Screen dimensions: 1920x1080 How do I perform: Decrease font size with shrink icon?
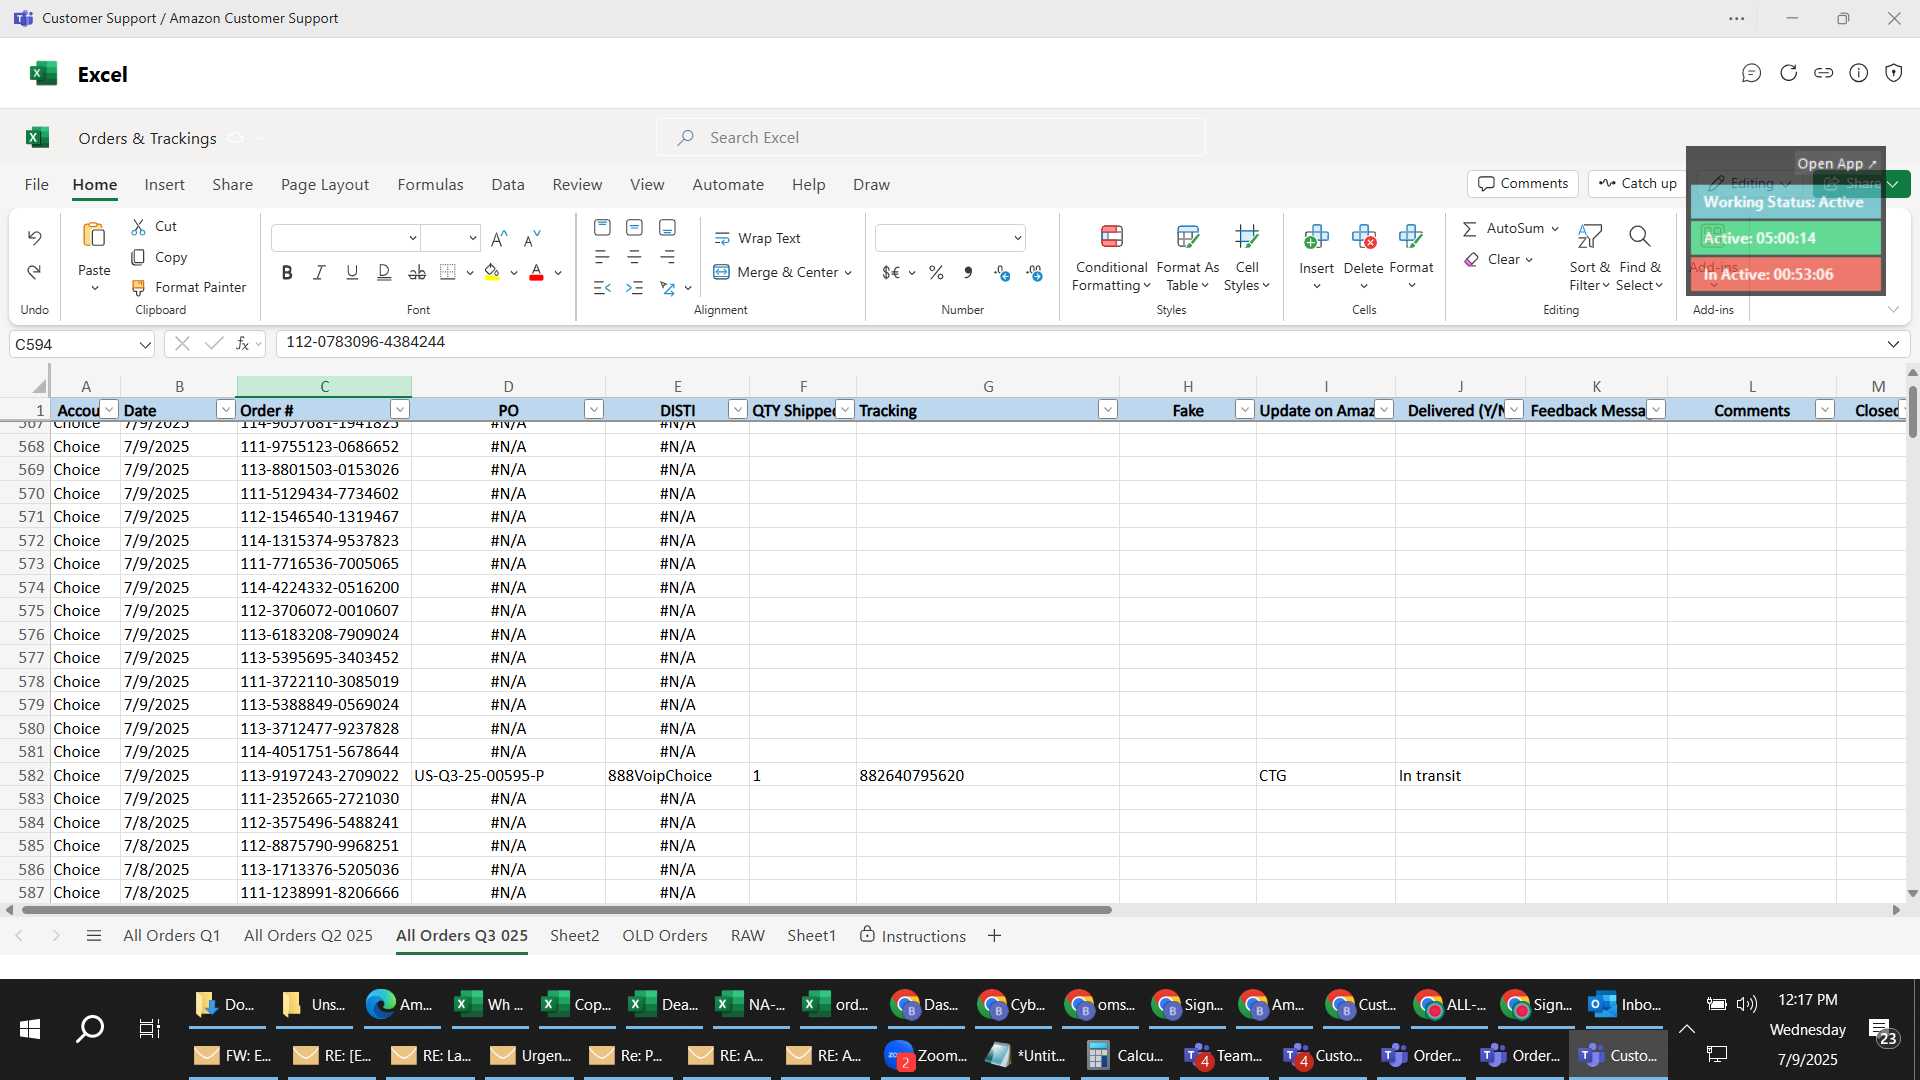click(532, 238)
